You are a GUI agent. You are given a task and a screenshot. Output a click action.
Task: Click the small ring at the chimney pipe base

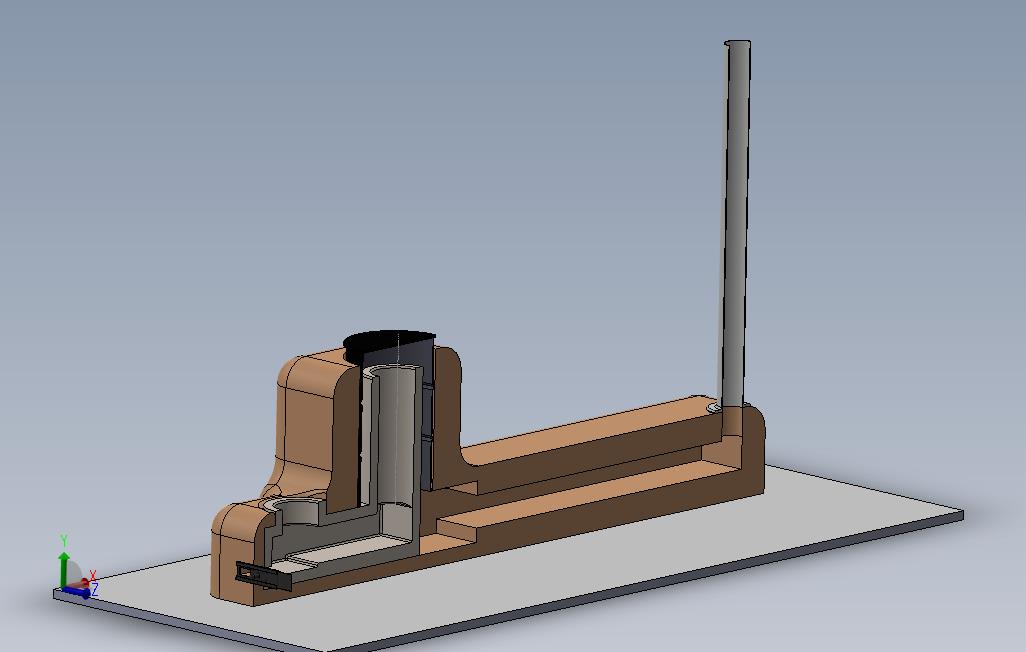(x=714, y=408)
